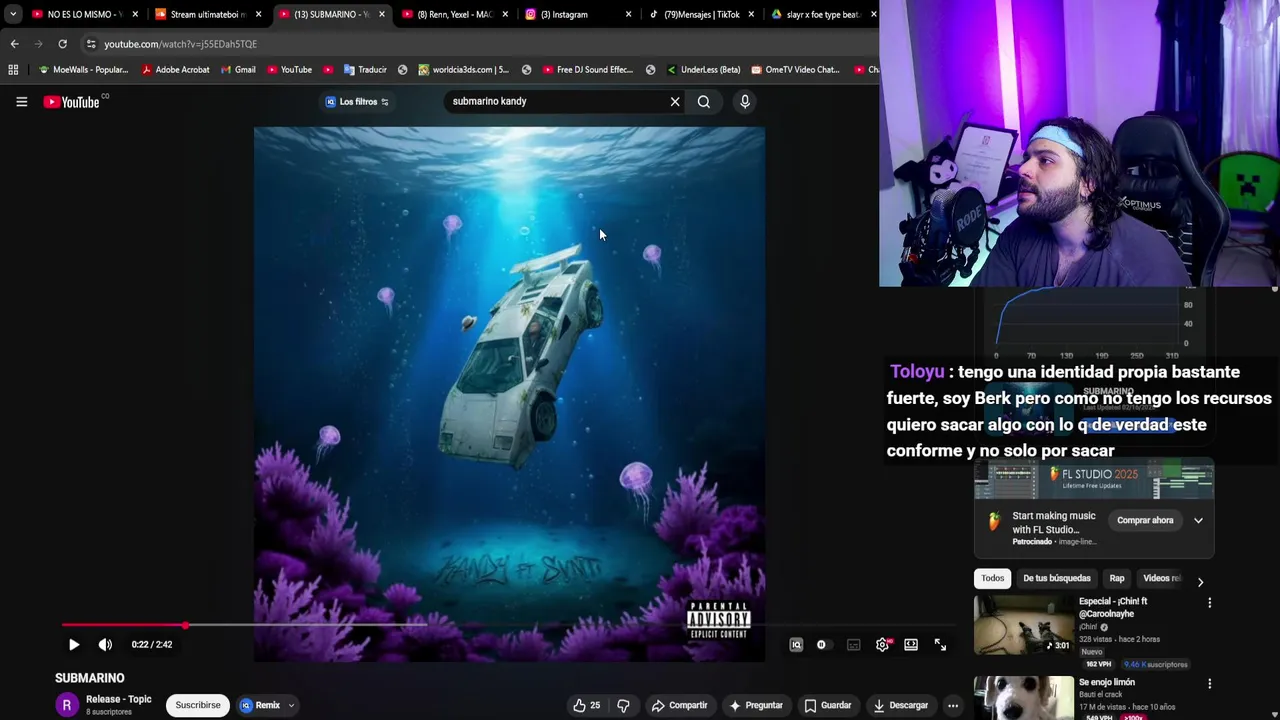This screenshot has width=1280, height=720.
Task: Click the IQ icon in player controls
Action: click(x=796, y=645)
